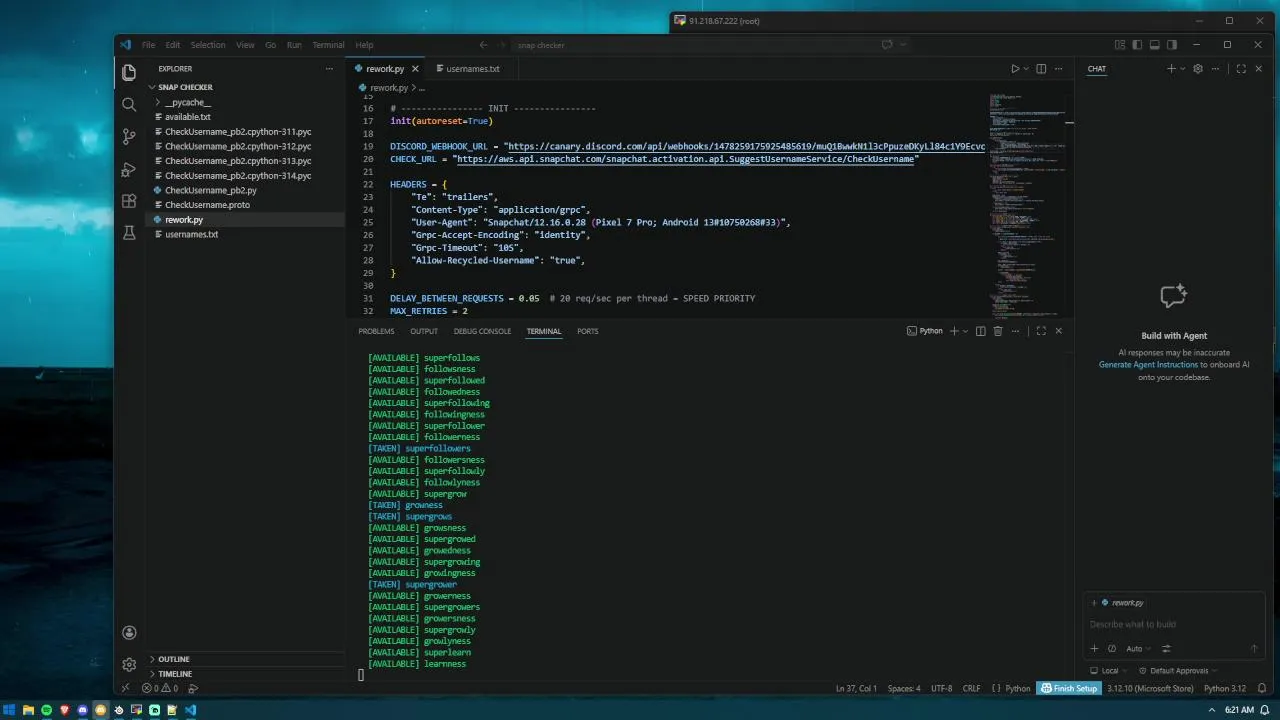This screenshot has width=1280, height=720.
Task: Toggle the bottom panel visibility
Action: click(x=1154, y=44)
